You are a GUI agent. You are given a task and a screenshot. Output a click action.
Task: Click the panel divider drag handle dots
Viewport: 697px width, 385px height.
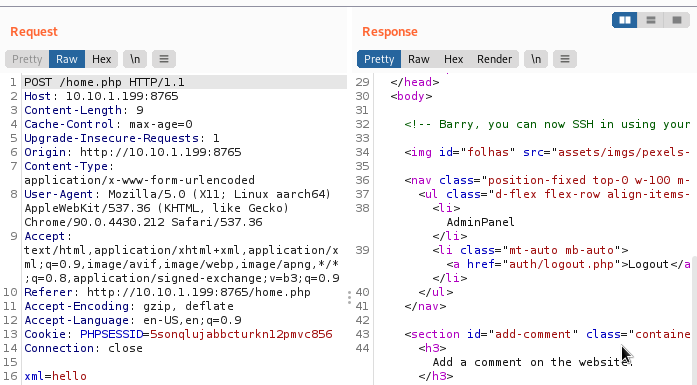(349, 297)
